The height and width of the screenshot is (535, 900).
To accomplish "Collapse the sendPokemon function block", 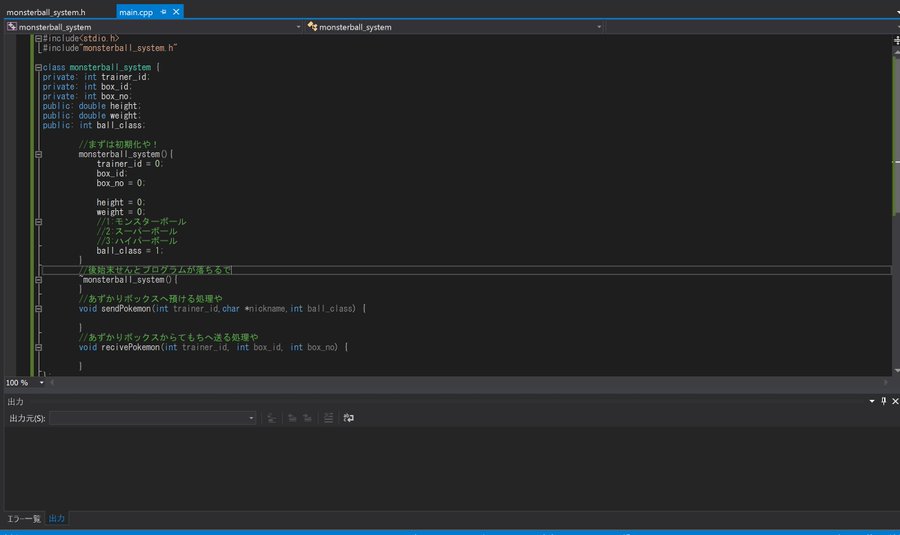I will 38,309.
